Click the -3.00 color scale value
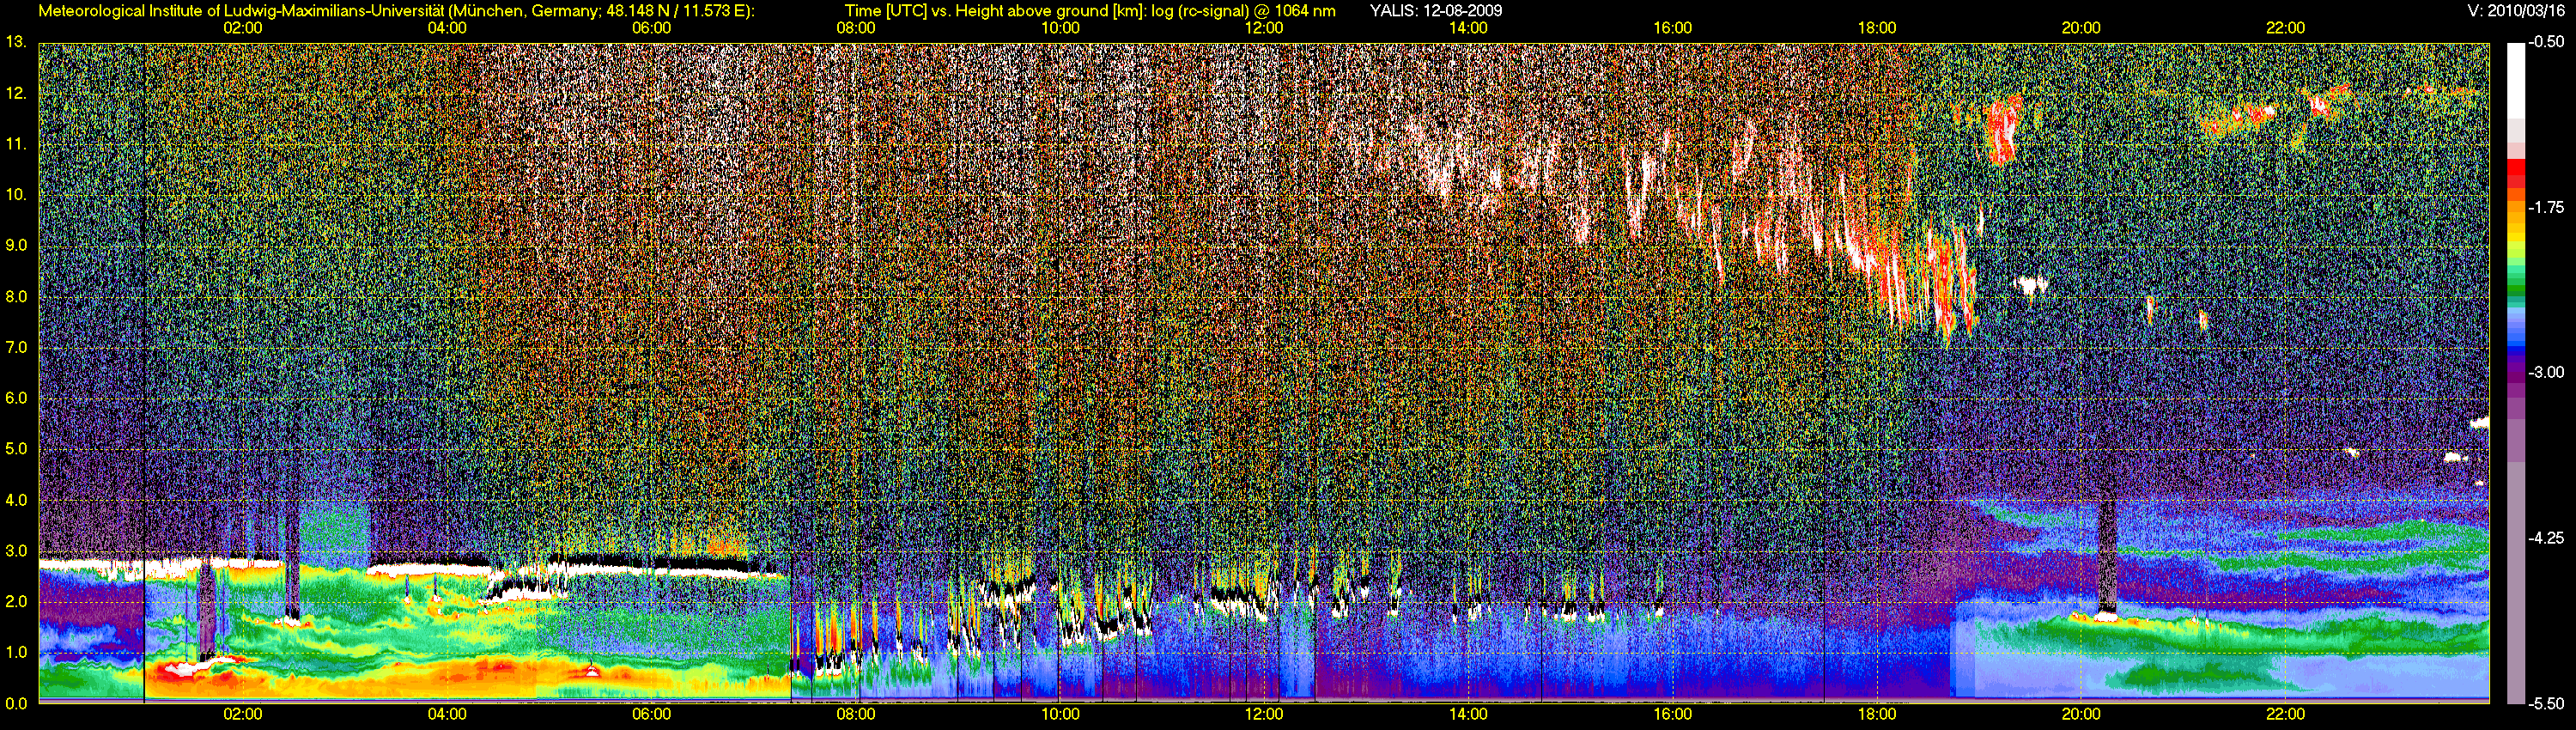 pos(2546,372)
